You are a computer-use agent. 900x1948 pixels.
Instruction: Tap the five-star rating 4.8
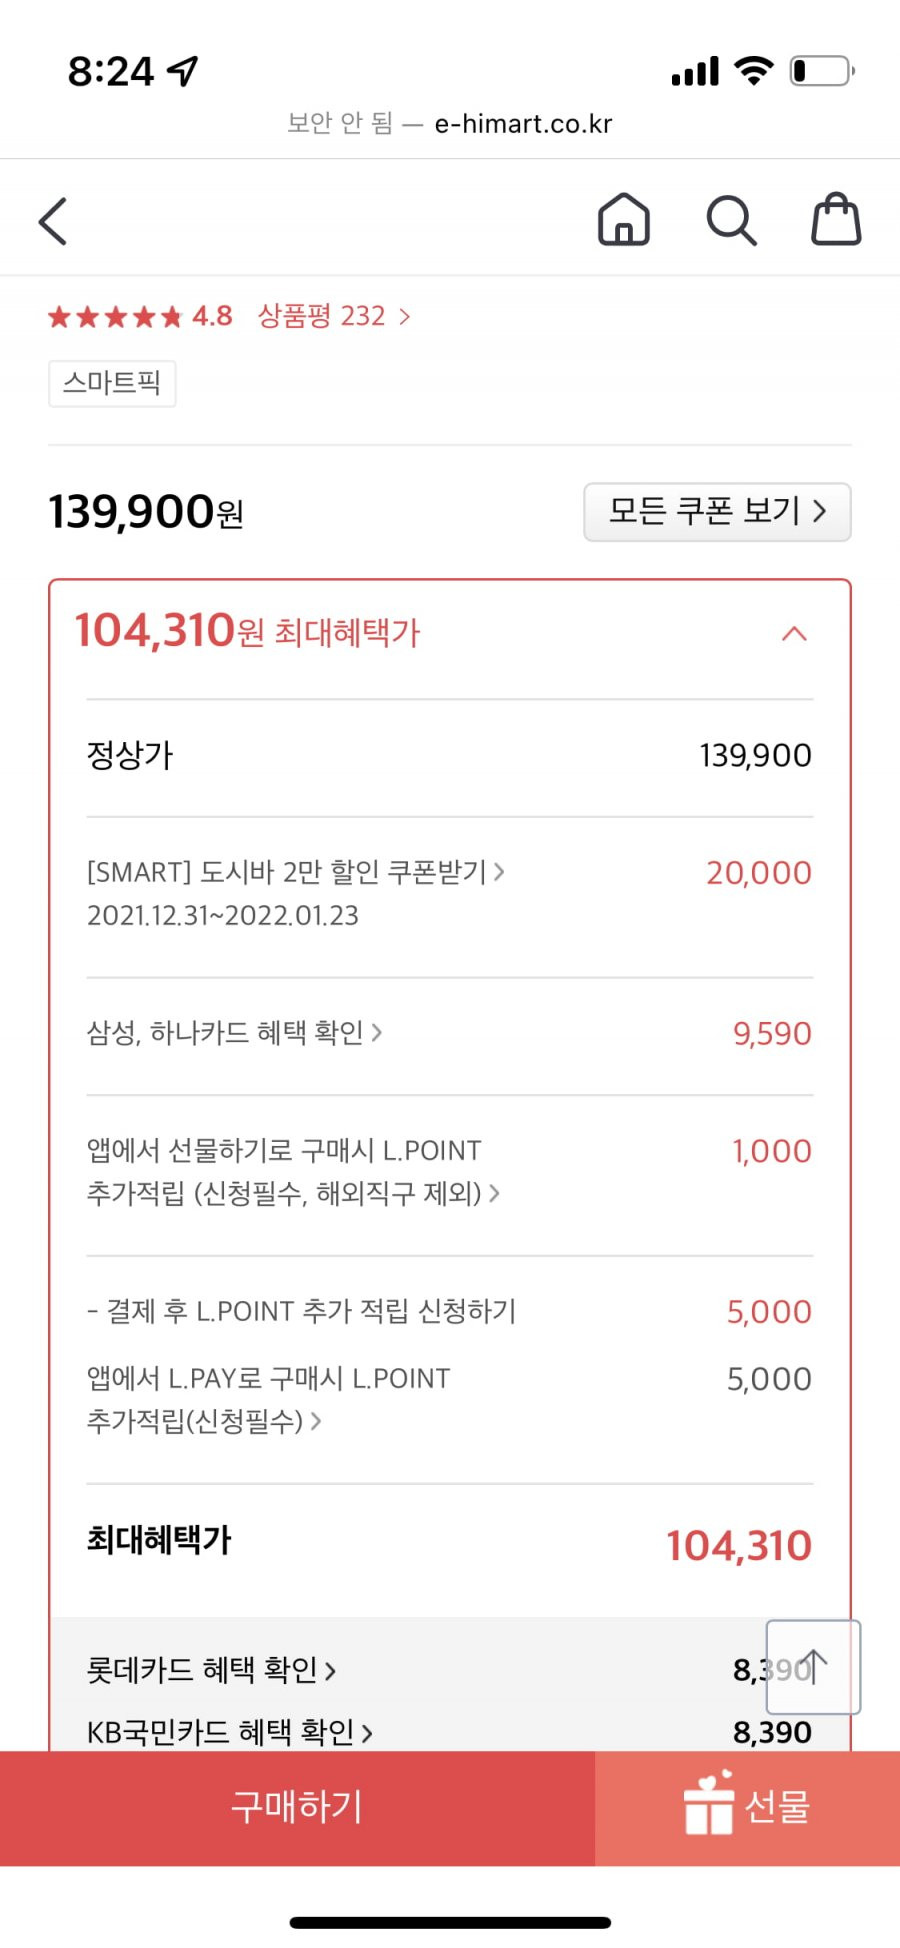click(140, 317)
